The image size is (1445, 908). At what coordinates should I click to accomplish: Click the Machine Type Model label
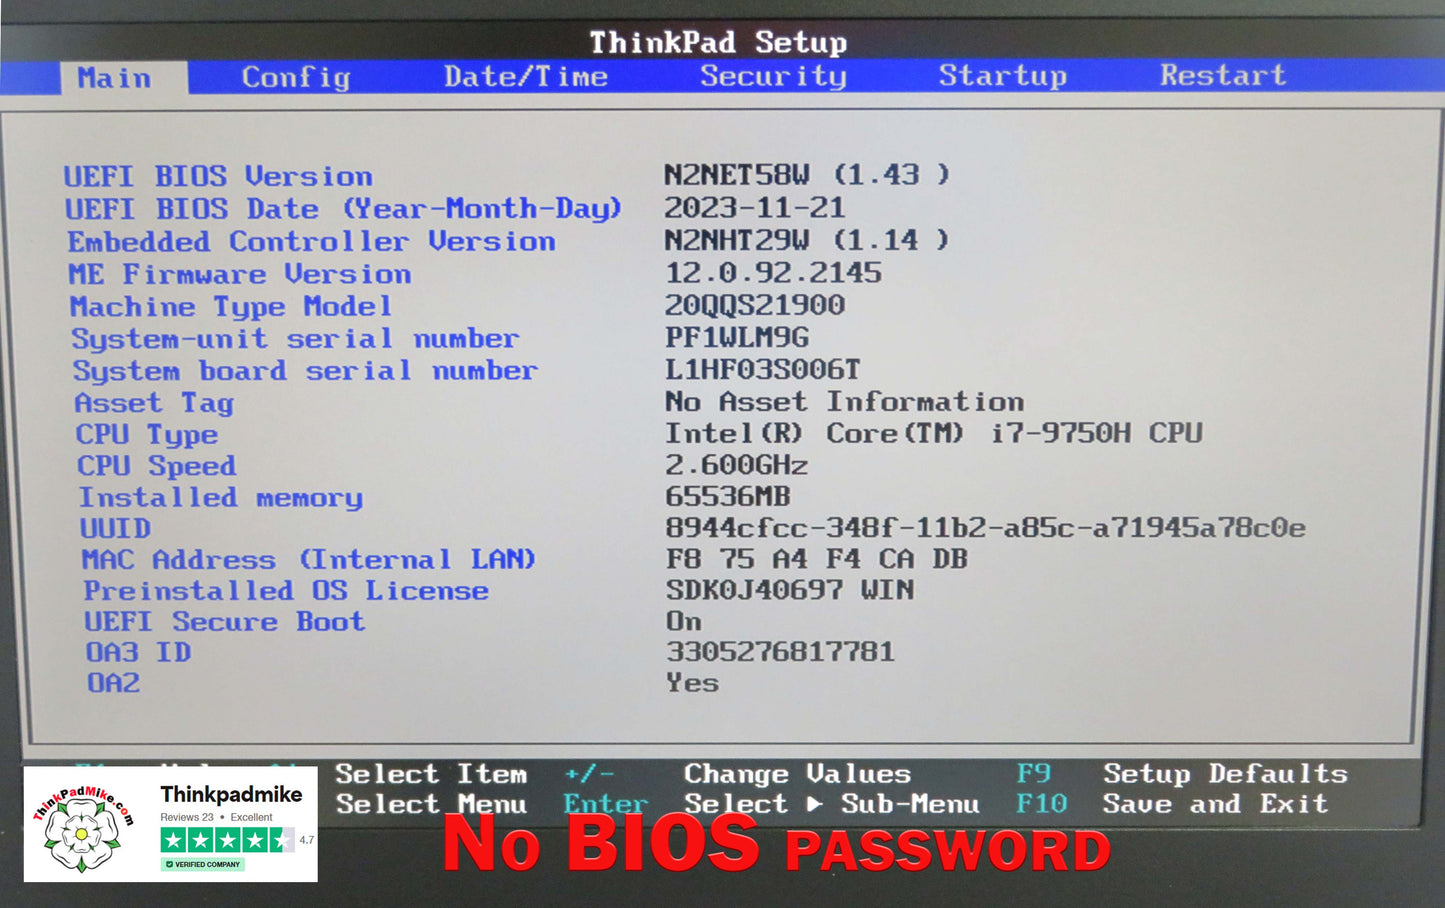click(231, 307)
